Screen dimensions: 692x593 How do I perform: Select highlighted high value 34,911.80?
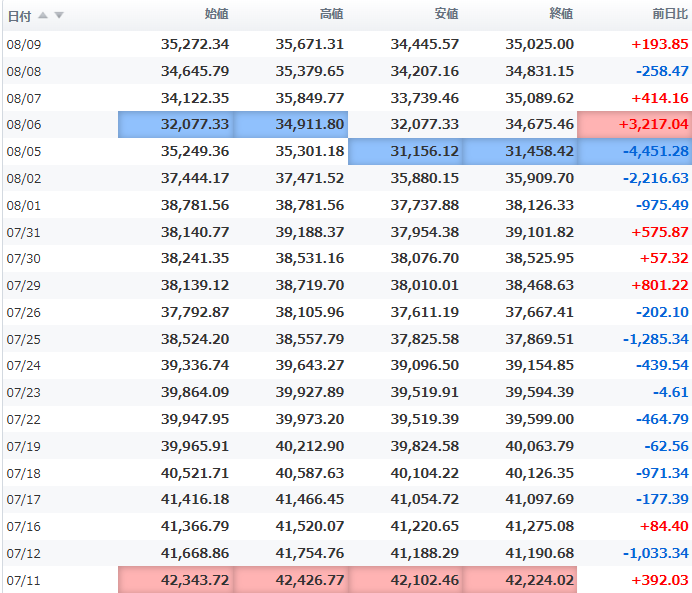pos(291,124)
